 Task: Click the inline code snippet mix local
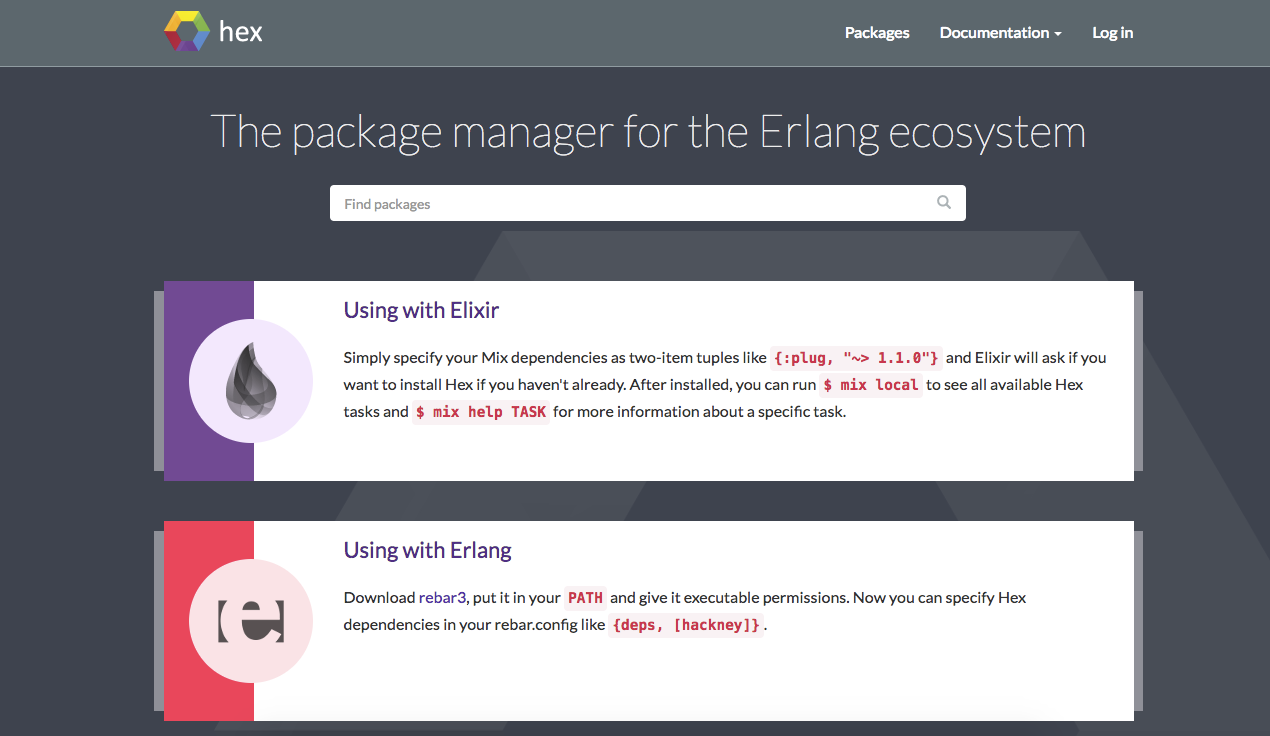870,384
